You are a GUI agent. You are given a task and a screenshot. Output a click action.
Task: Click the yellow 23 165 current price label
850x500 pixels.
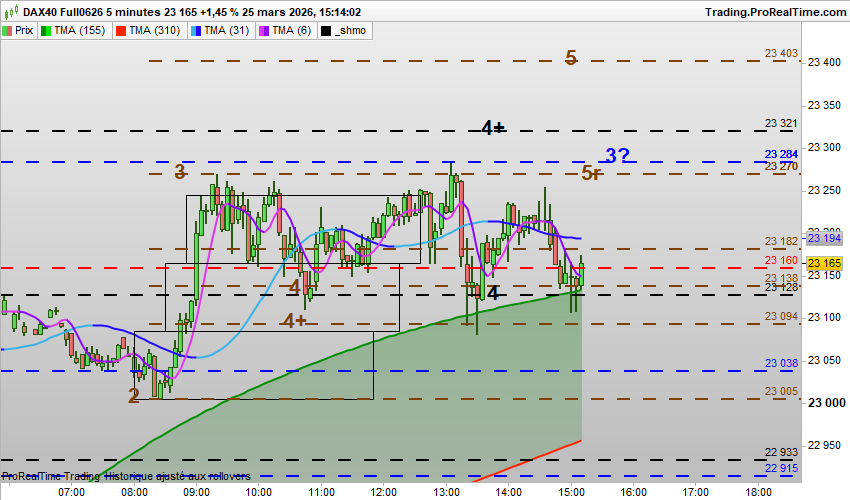(824, 264)
